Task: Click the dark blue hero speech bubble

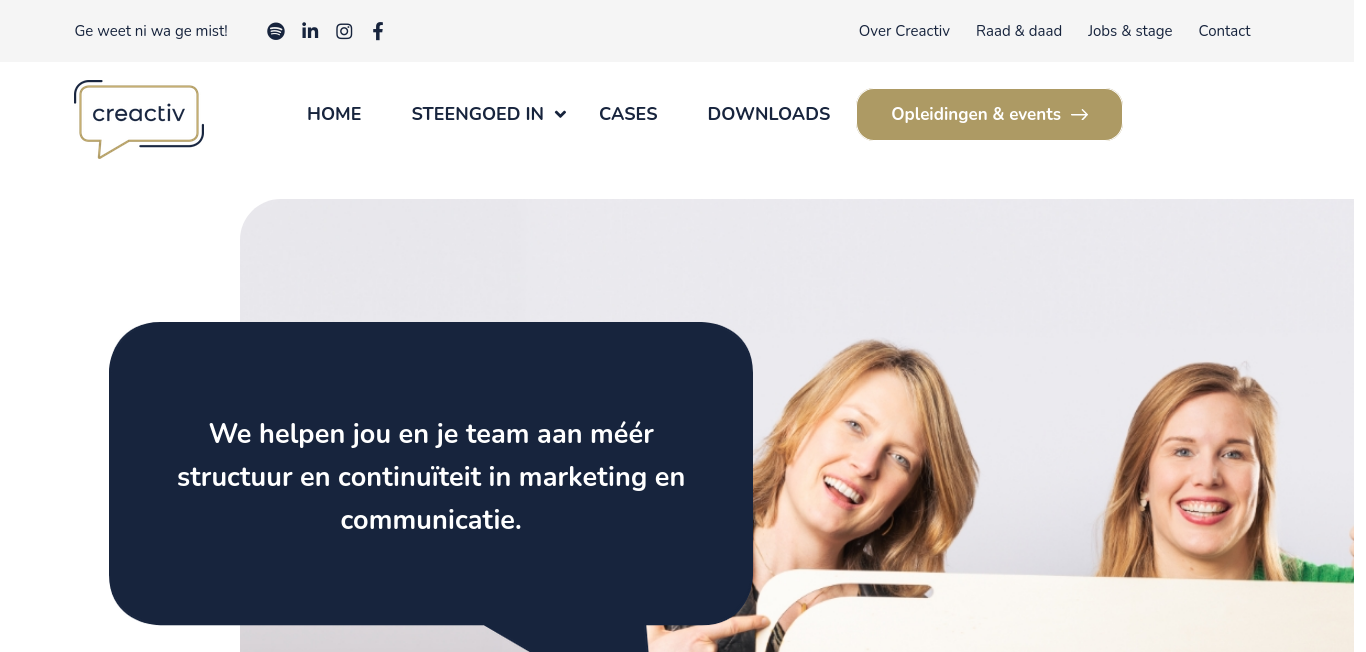Action: (431, 474)
